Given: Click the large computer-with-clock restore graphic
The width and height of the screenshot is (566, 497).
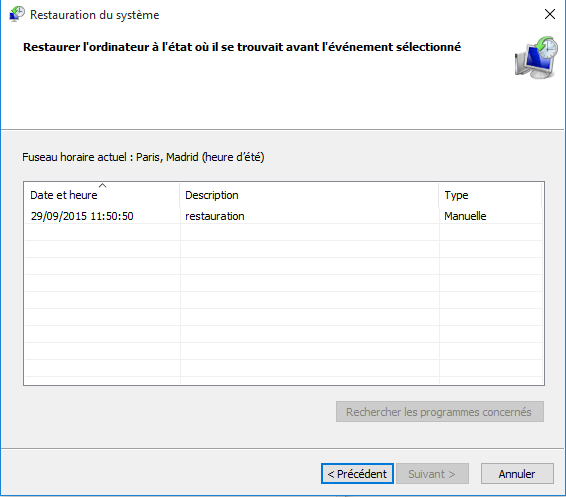Looking at the screenshot, I should click(536, 57).
